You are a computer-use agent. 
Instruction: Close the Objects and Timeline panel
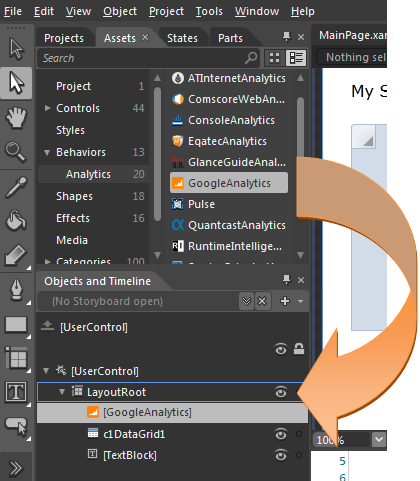[301, 280]
